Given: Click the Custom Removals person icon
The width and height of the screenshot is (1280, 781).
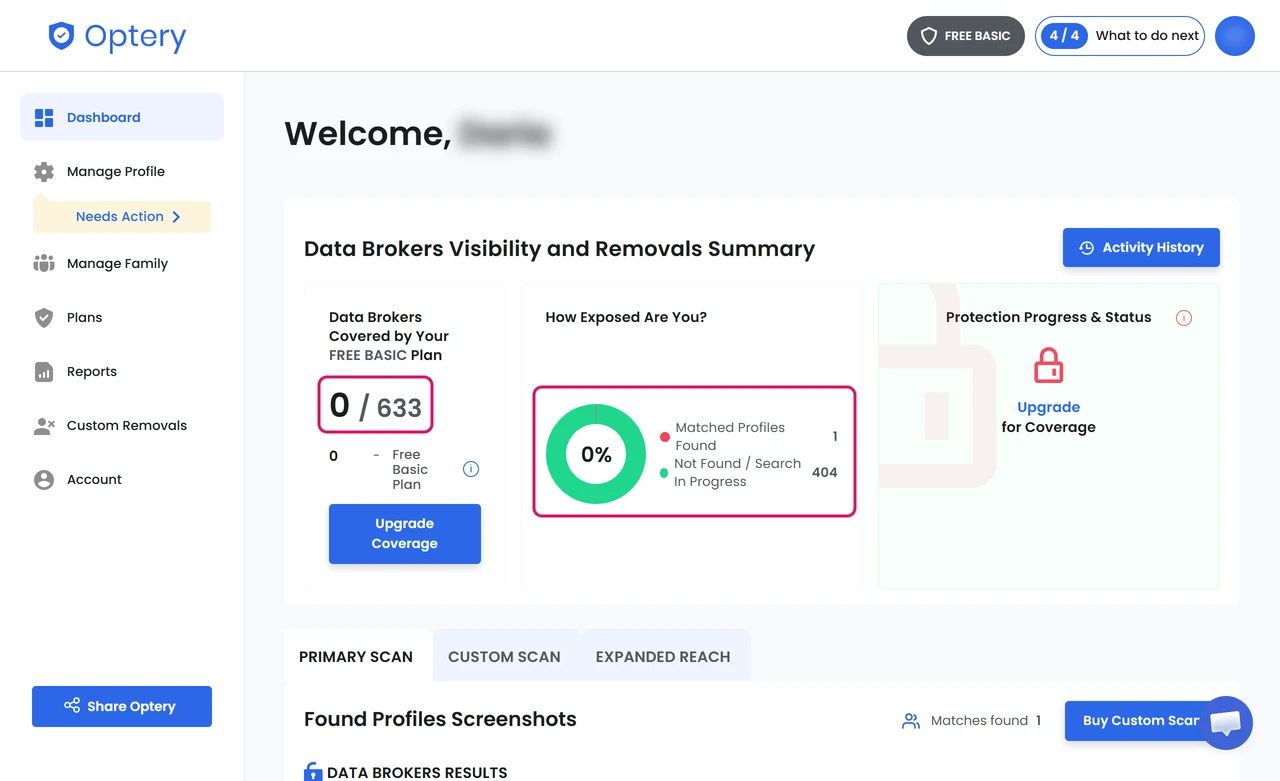Looking at the screenshot, I should coord(44,426).
